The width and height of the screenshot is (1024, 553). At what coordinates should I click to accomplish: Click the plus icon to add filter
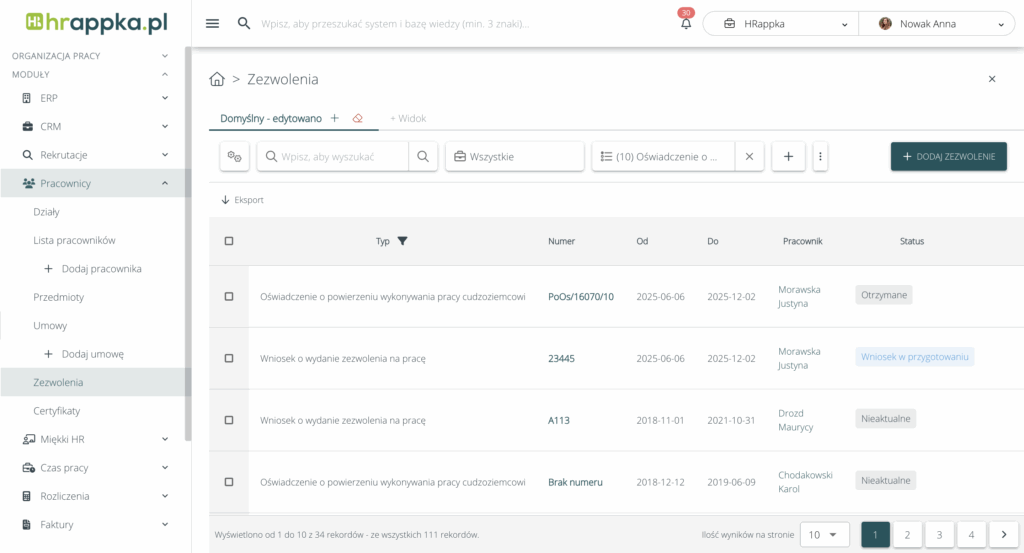point(788,156)
